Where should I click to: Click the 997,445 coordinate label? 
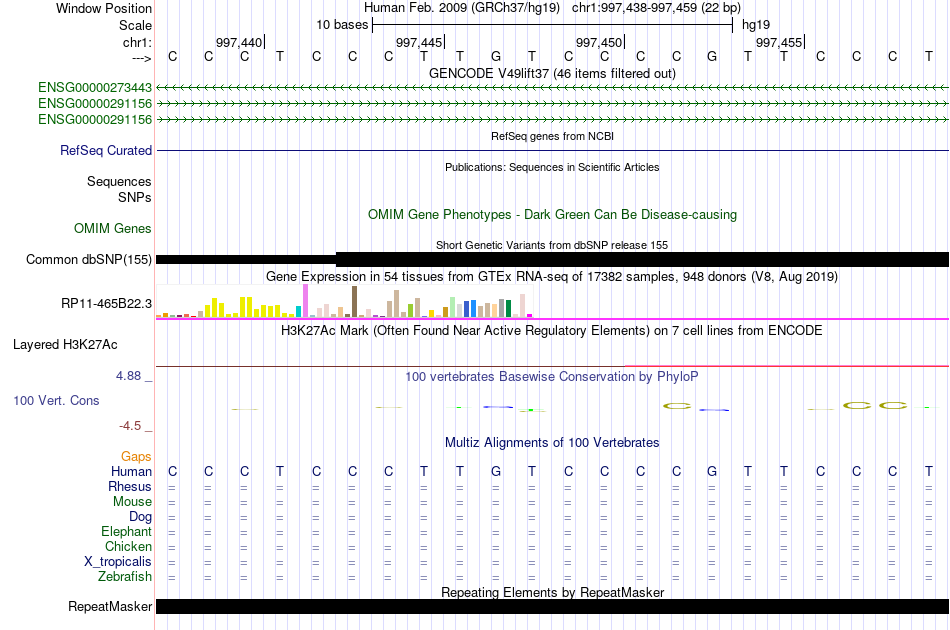click(419, 42)
